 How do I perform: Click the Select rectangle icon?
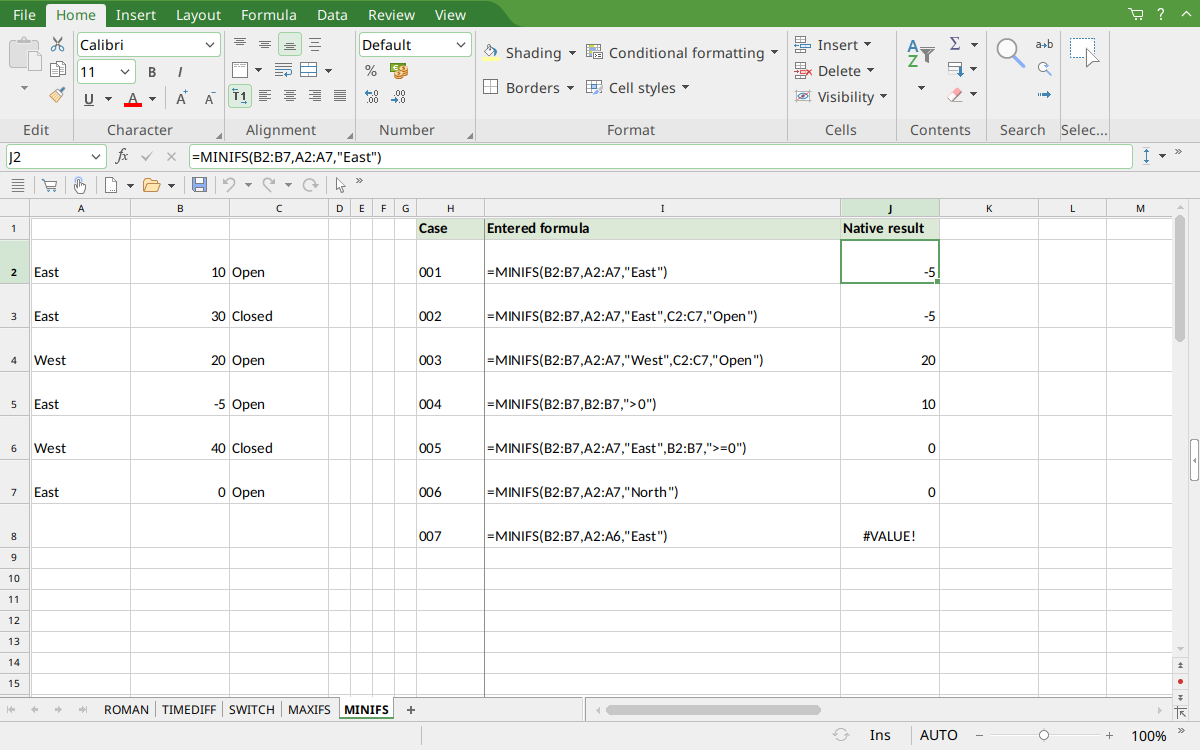pos(1084,52)
